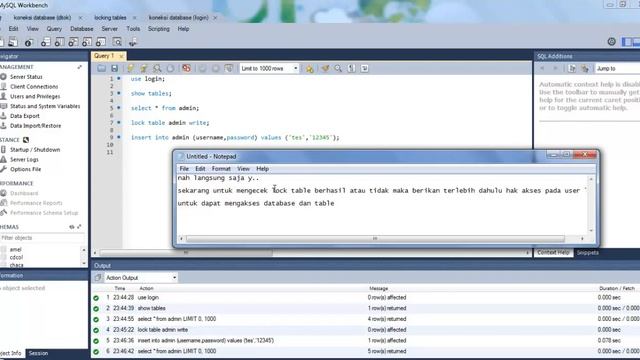Open the Query menu
Viewport: 640px width, 360px height.
[x=54, y=29]
